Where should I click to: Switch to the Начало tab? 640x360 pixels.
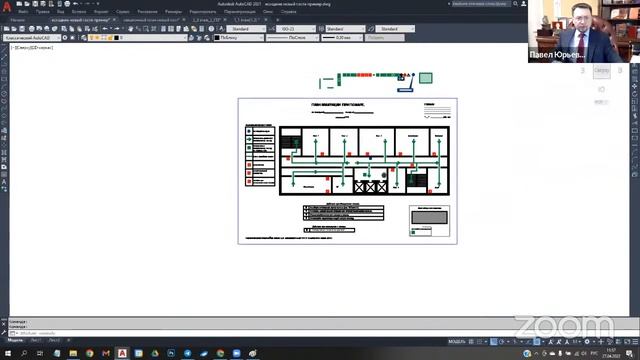pos(18,20)
